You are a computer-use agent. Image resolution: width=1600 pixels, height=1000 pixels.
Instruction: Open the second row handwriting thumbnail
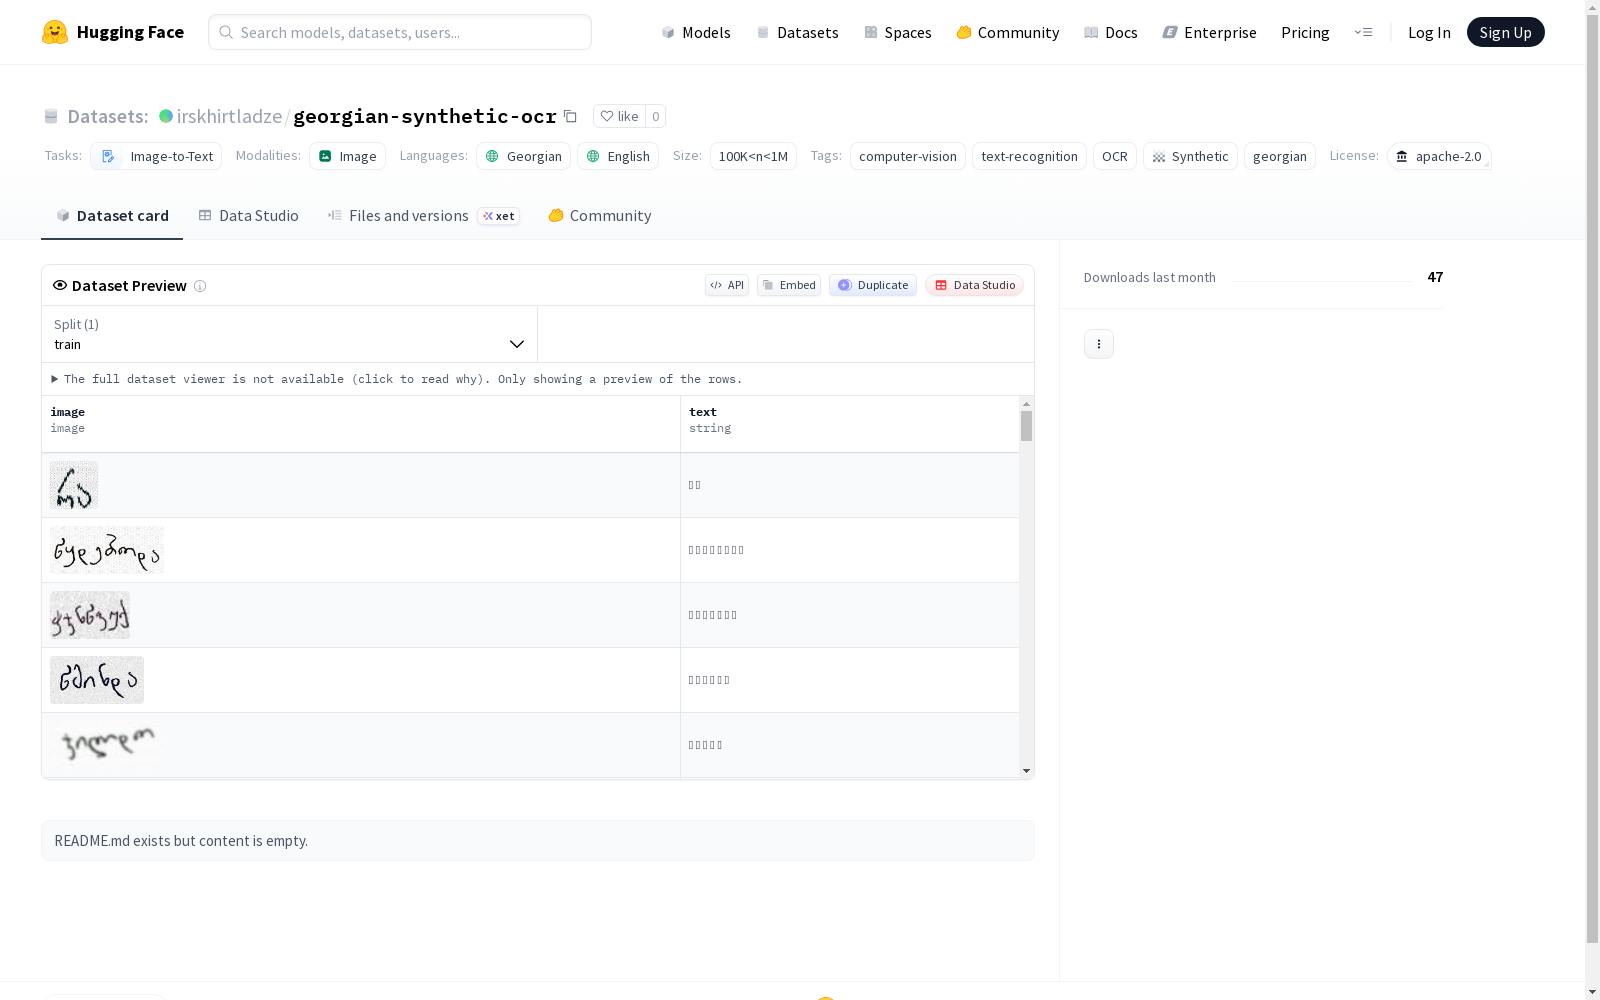click(107, 550)
